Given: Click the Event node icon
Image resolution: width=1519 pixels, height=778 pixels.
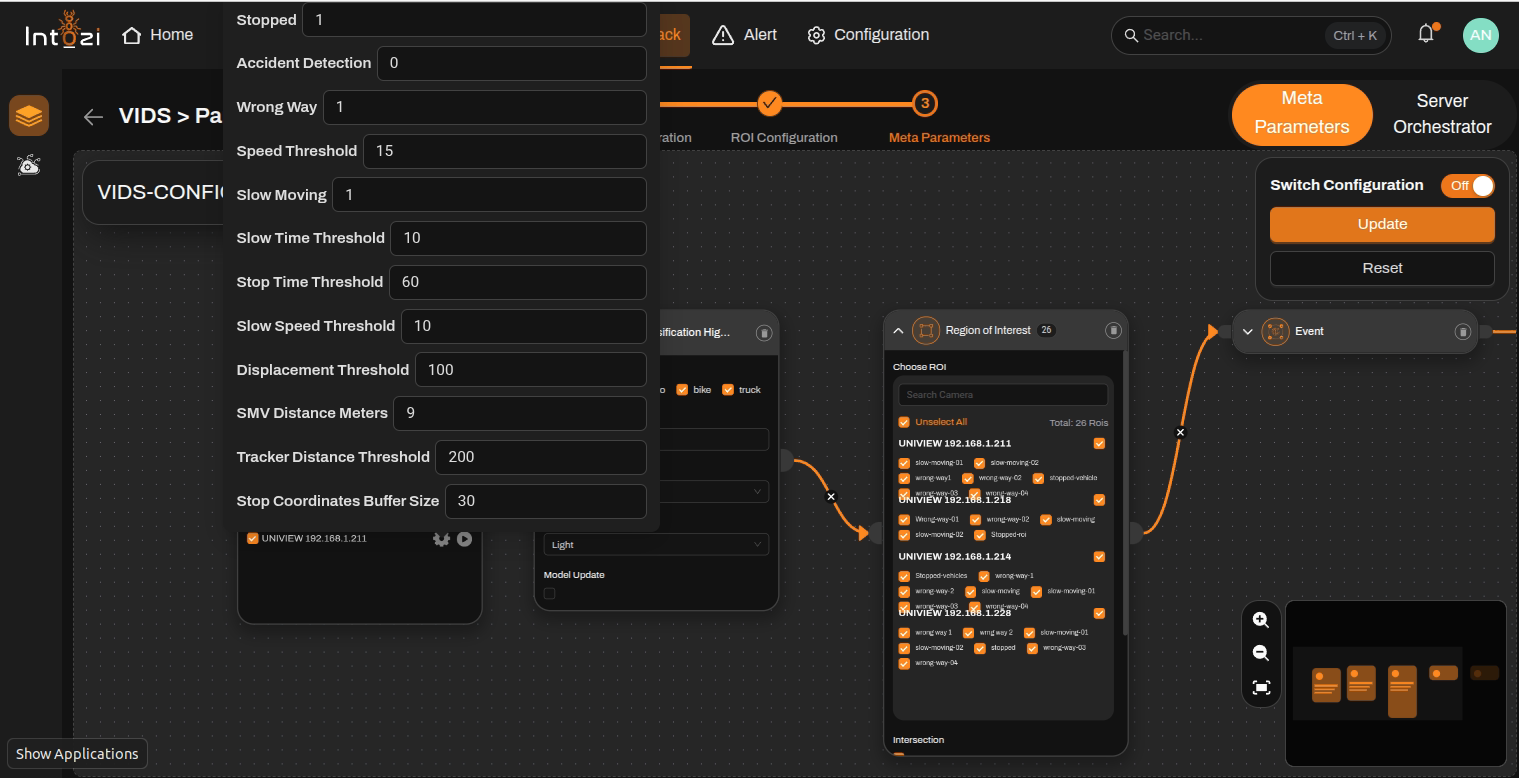Looking at the screenshot, I should pyautogui.click(x=1275, y=331).
